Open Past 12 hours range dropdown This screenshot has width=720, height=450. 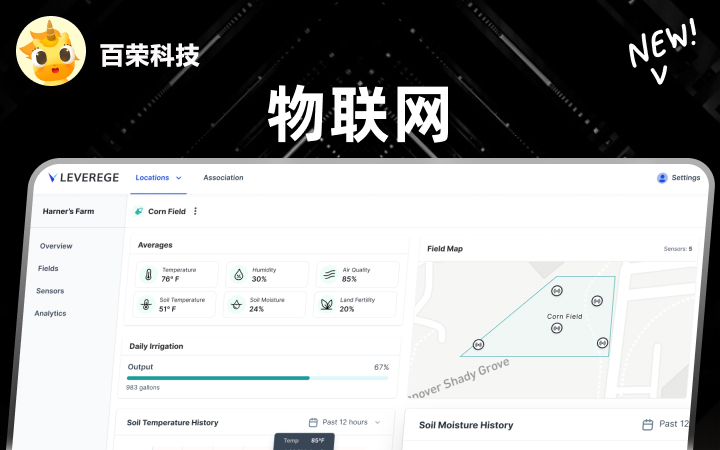345,422
